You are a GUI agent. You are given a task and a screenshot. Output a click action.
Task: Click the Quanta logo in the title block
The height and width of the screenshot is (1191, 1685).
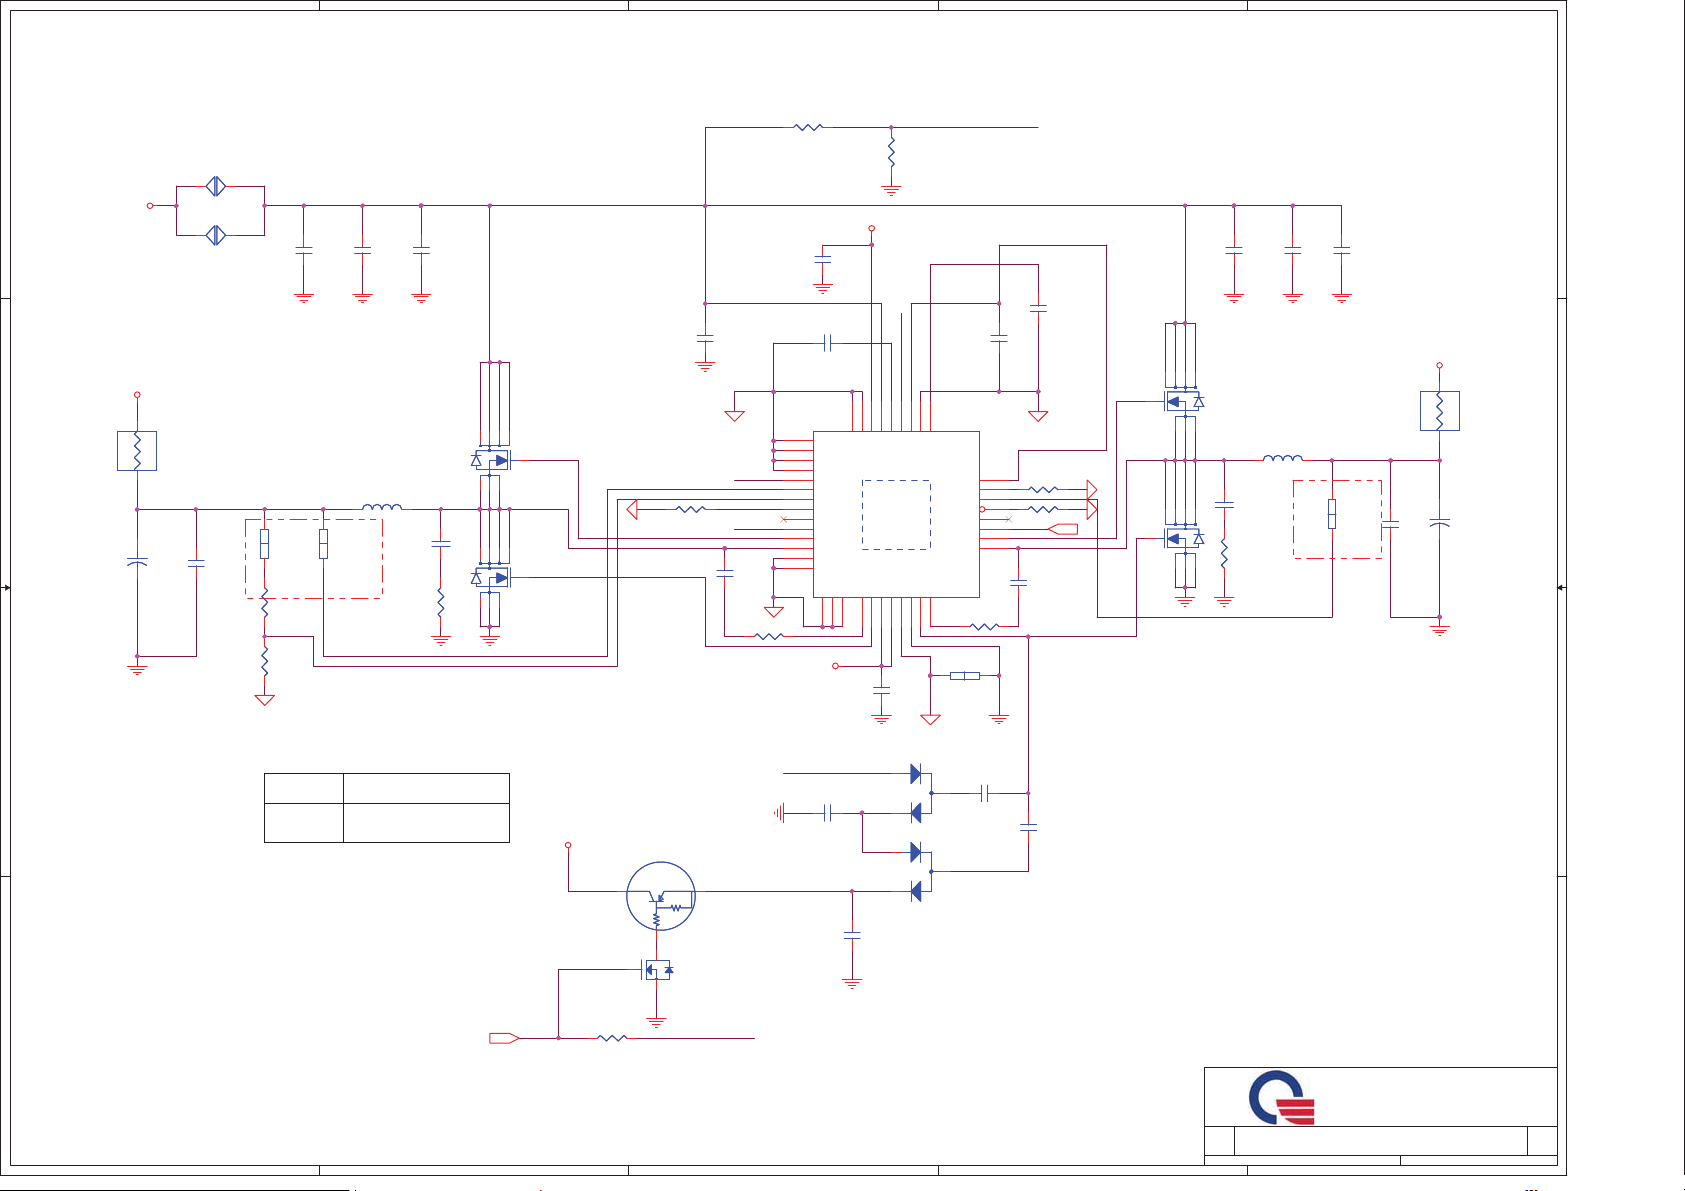[1281, 1098]
